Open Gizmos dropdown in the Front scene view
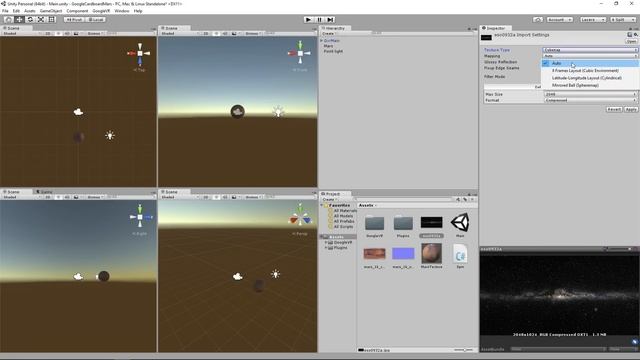 click(x=253, y=33)
